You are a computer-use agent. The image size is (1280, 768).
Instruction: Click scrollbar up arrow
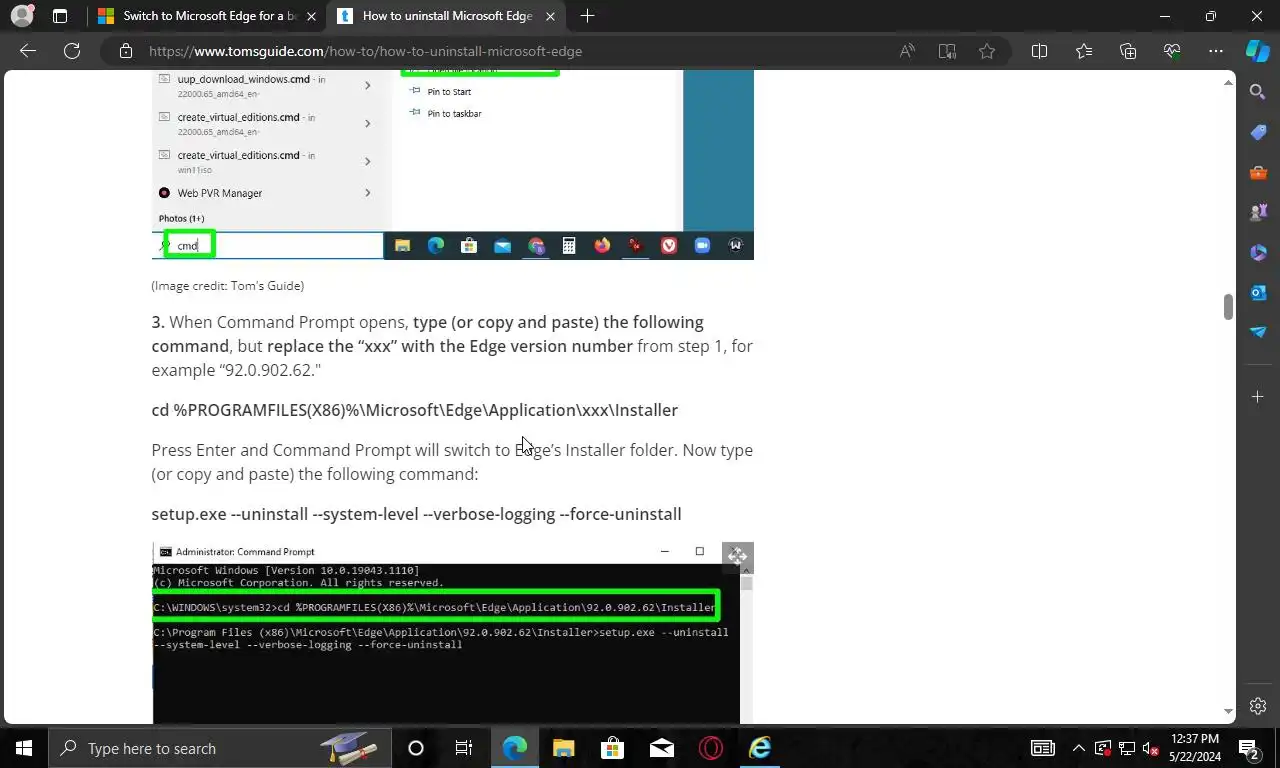pos(1228,83)
